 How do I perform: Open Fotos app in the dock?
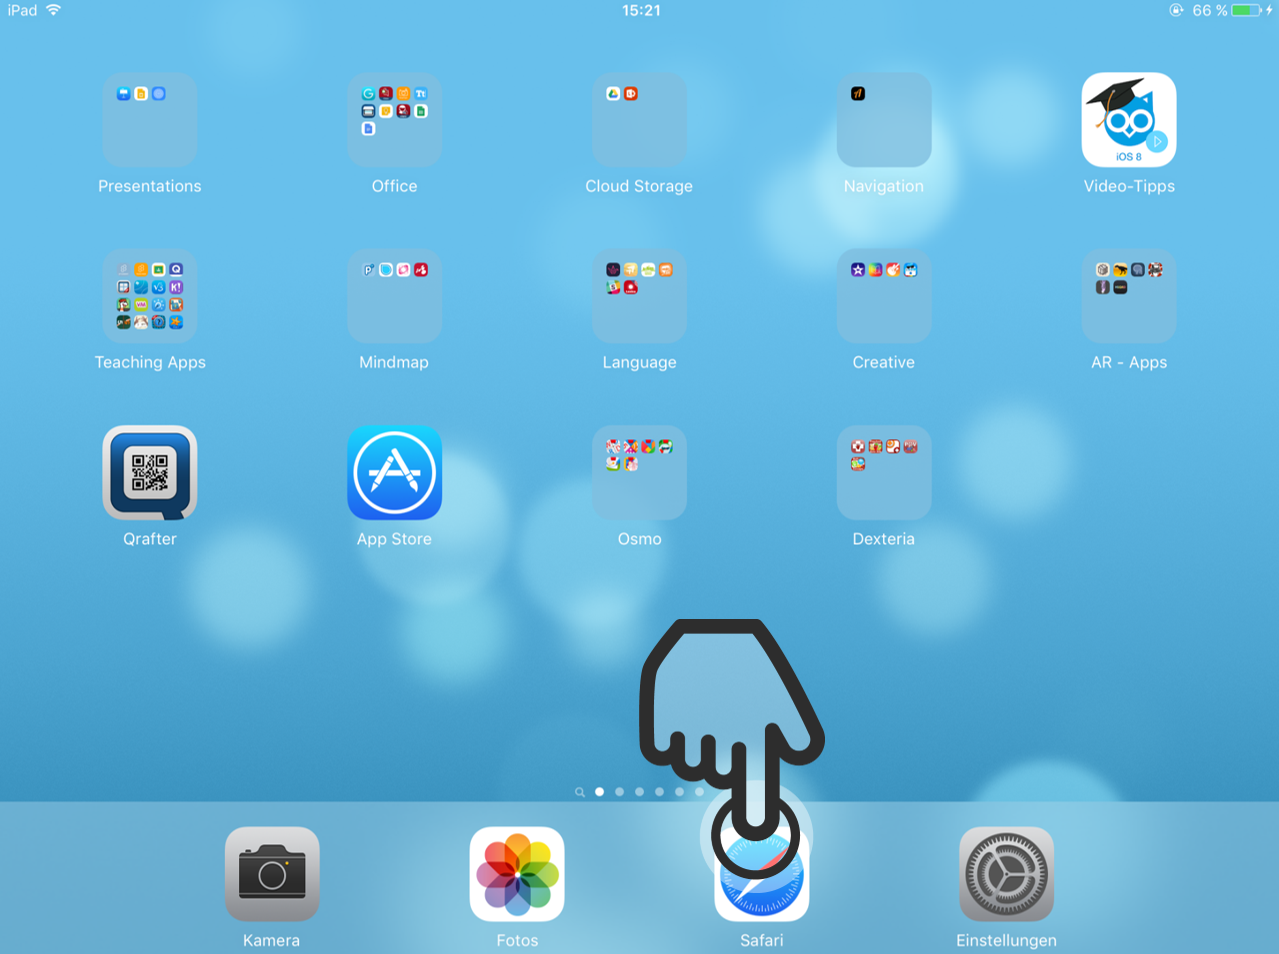pos(517,874)
